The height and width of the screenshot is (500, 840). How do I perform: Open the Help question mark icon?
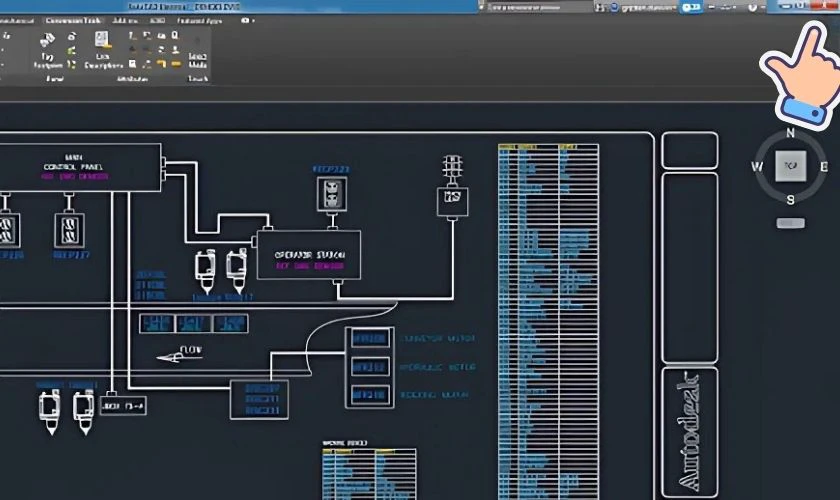(x=751, y=7)
